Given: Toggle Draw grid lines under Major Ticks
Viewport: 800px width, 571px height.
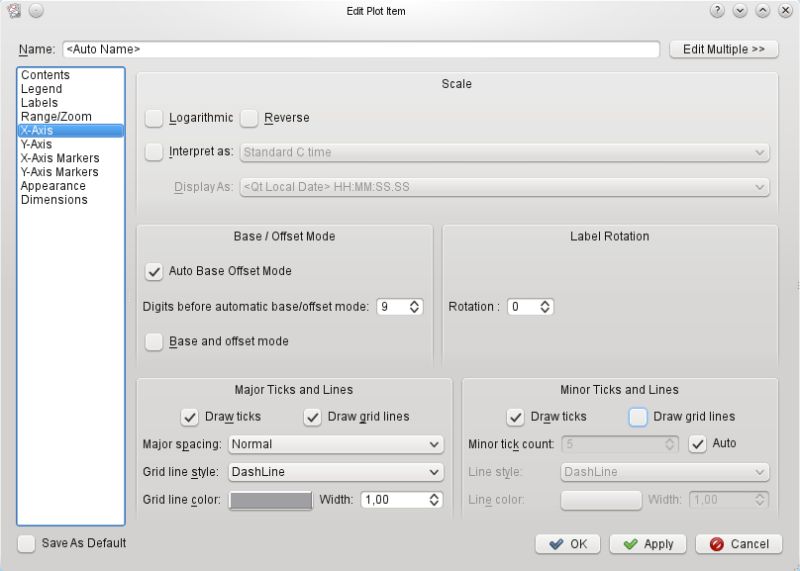Looking at the screenshot, I should click(312, 417).
